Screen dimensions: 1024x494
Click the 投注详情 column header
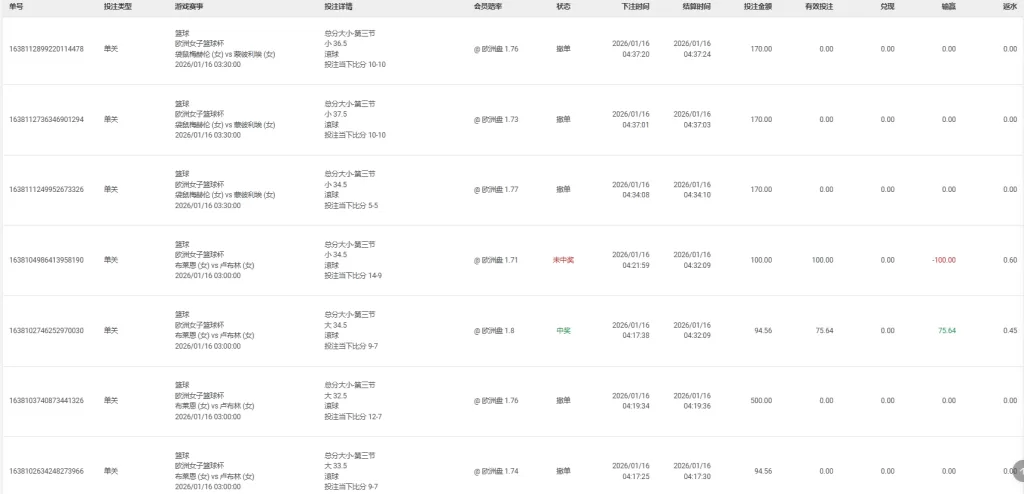[x=338, y=6]
